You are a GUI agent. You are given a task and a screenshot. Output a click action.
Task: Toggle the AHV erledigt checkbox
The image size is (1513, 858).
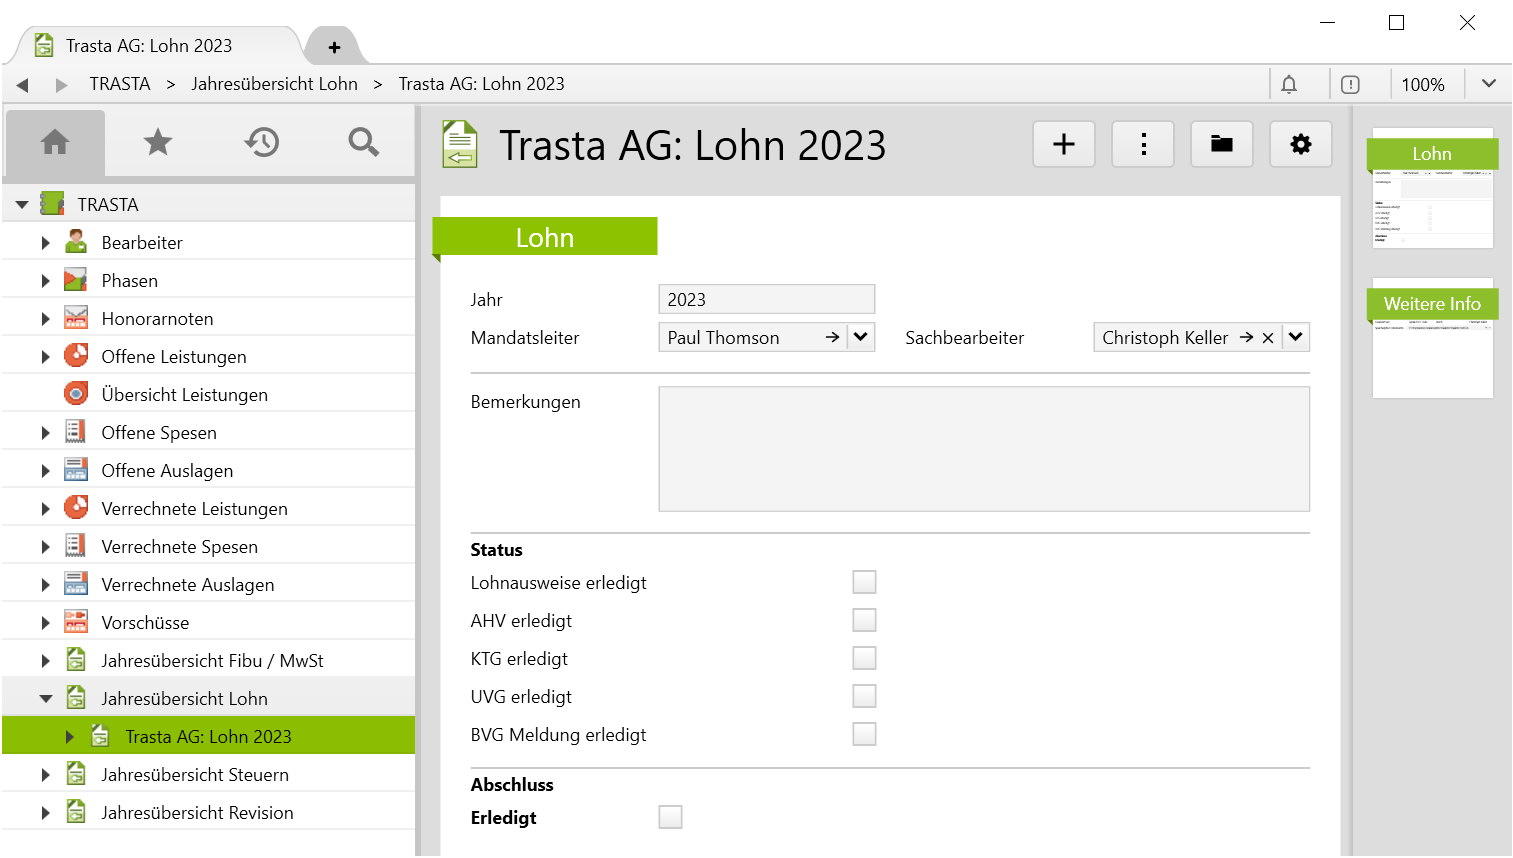click(864, 621)
